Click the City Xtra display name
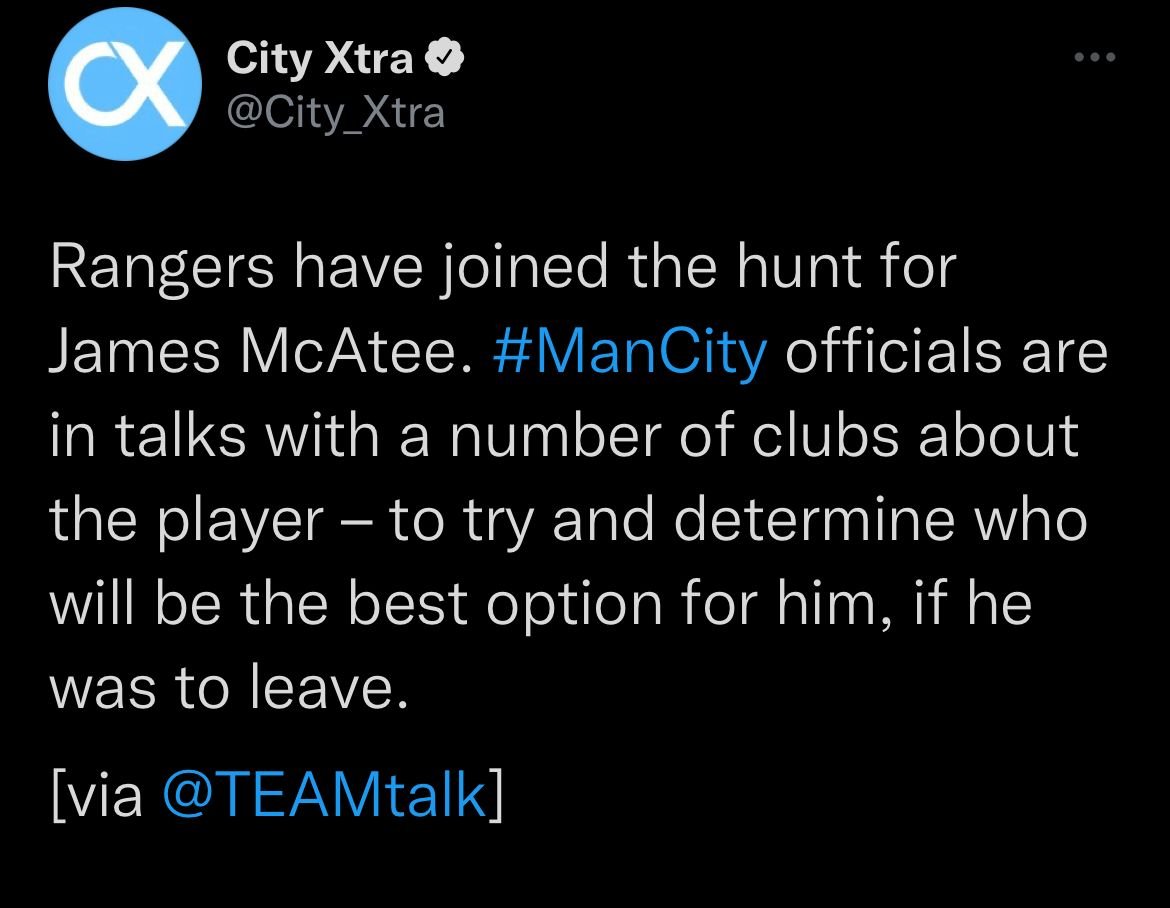 pyautogui.click(x=320, y=60)
